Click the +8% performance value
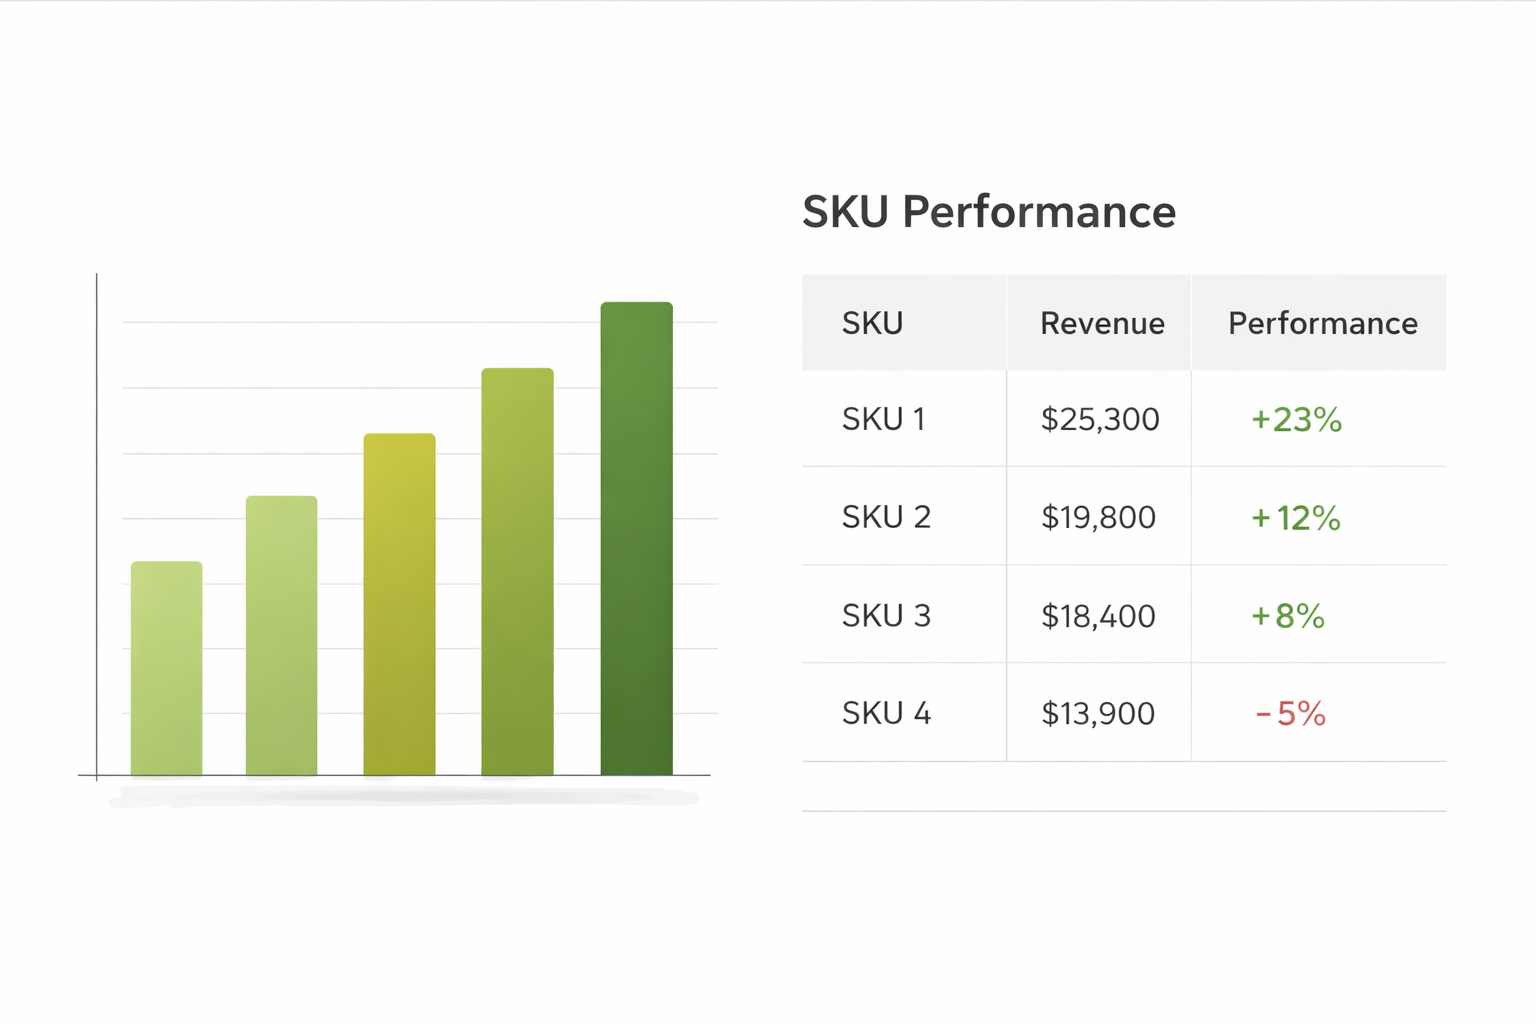This screenshot has height=1024, width=1536. (x=1288, y=615)
